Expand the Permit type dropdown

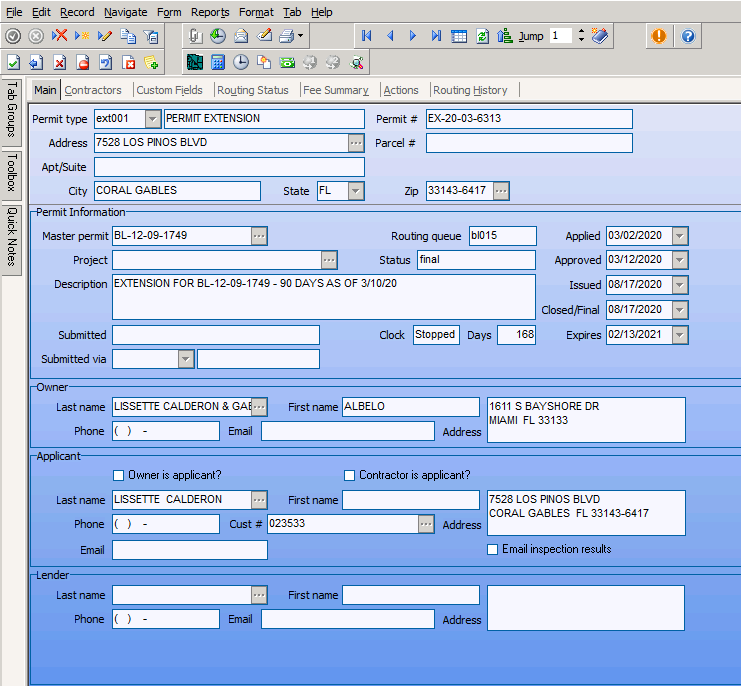point(152,119)
